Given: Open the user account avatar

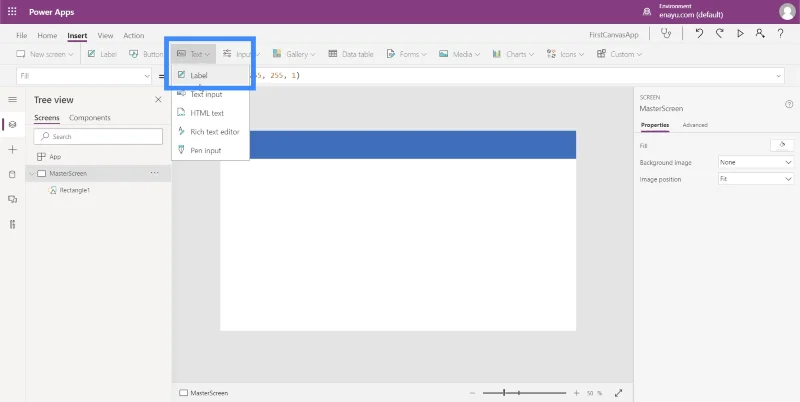Looking at the screenshot, I should click(787, 11).
